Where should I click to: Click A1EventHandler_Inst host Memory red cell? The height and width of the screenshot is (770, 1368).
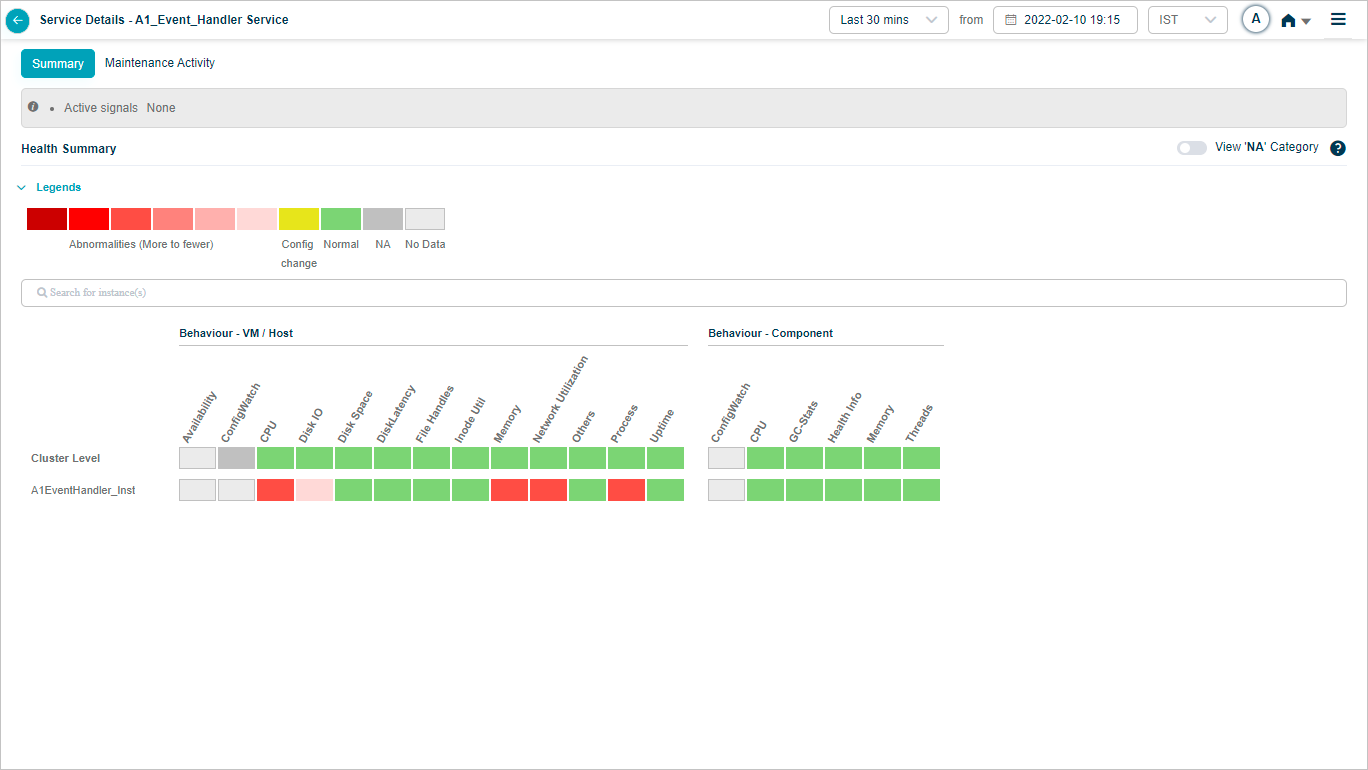tap(509, 490)
